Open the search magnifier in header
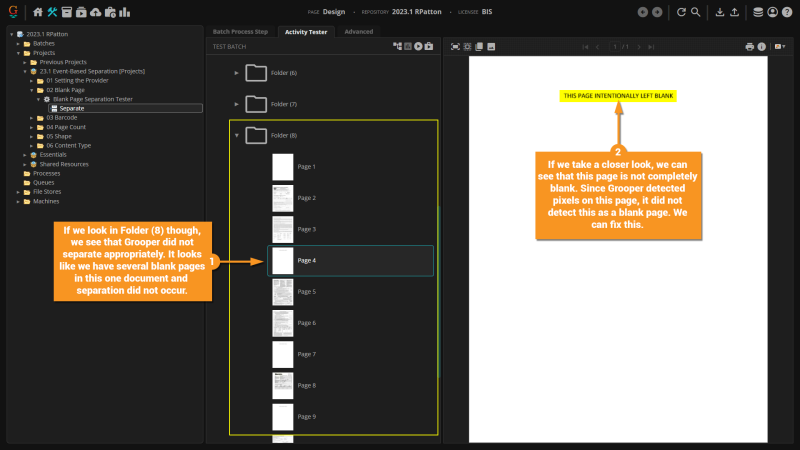The width and height of the screenshot is (800, 450). pos(695,12)
